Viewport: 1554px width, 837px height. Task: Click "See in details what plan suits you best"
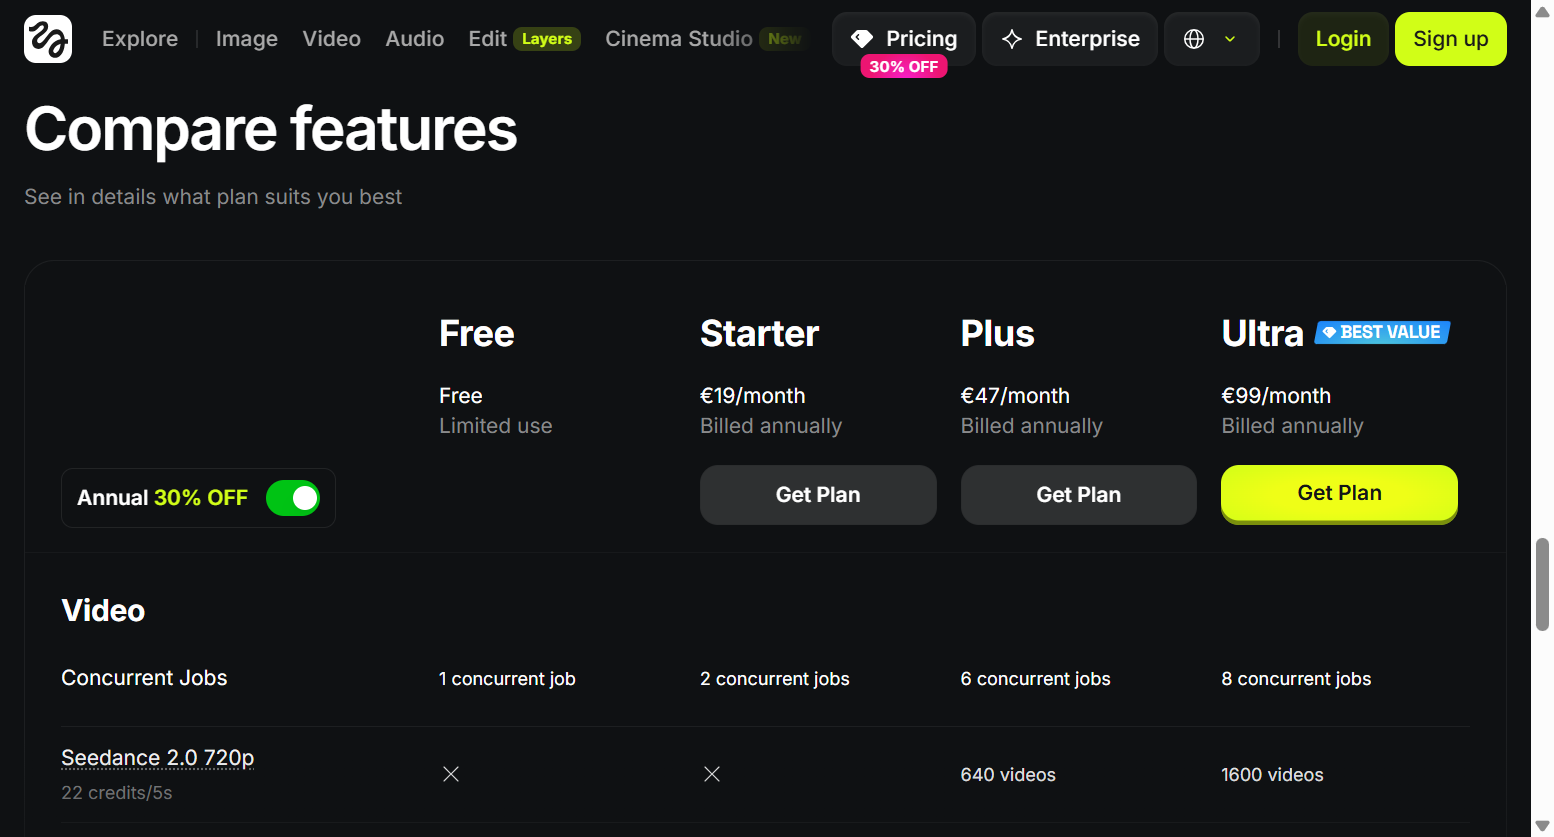click(x=213, y=197)
